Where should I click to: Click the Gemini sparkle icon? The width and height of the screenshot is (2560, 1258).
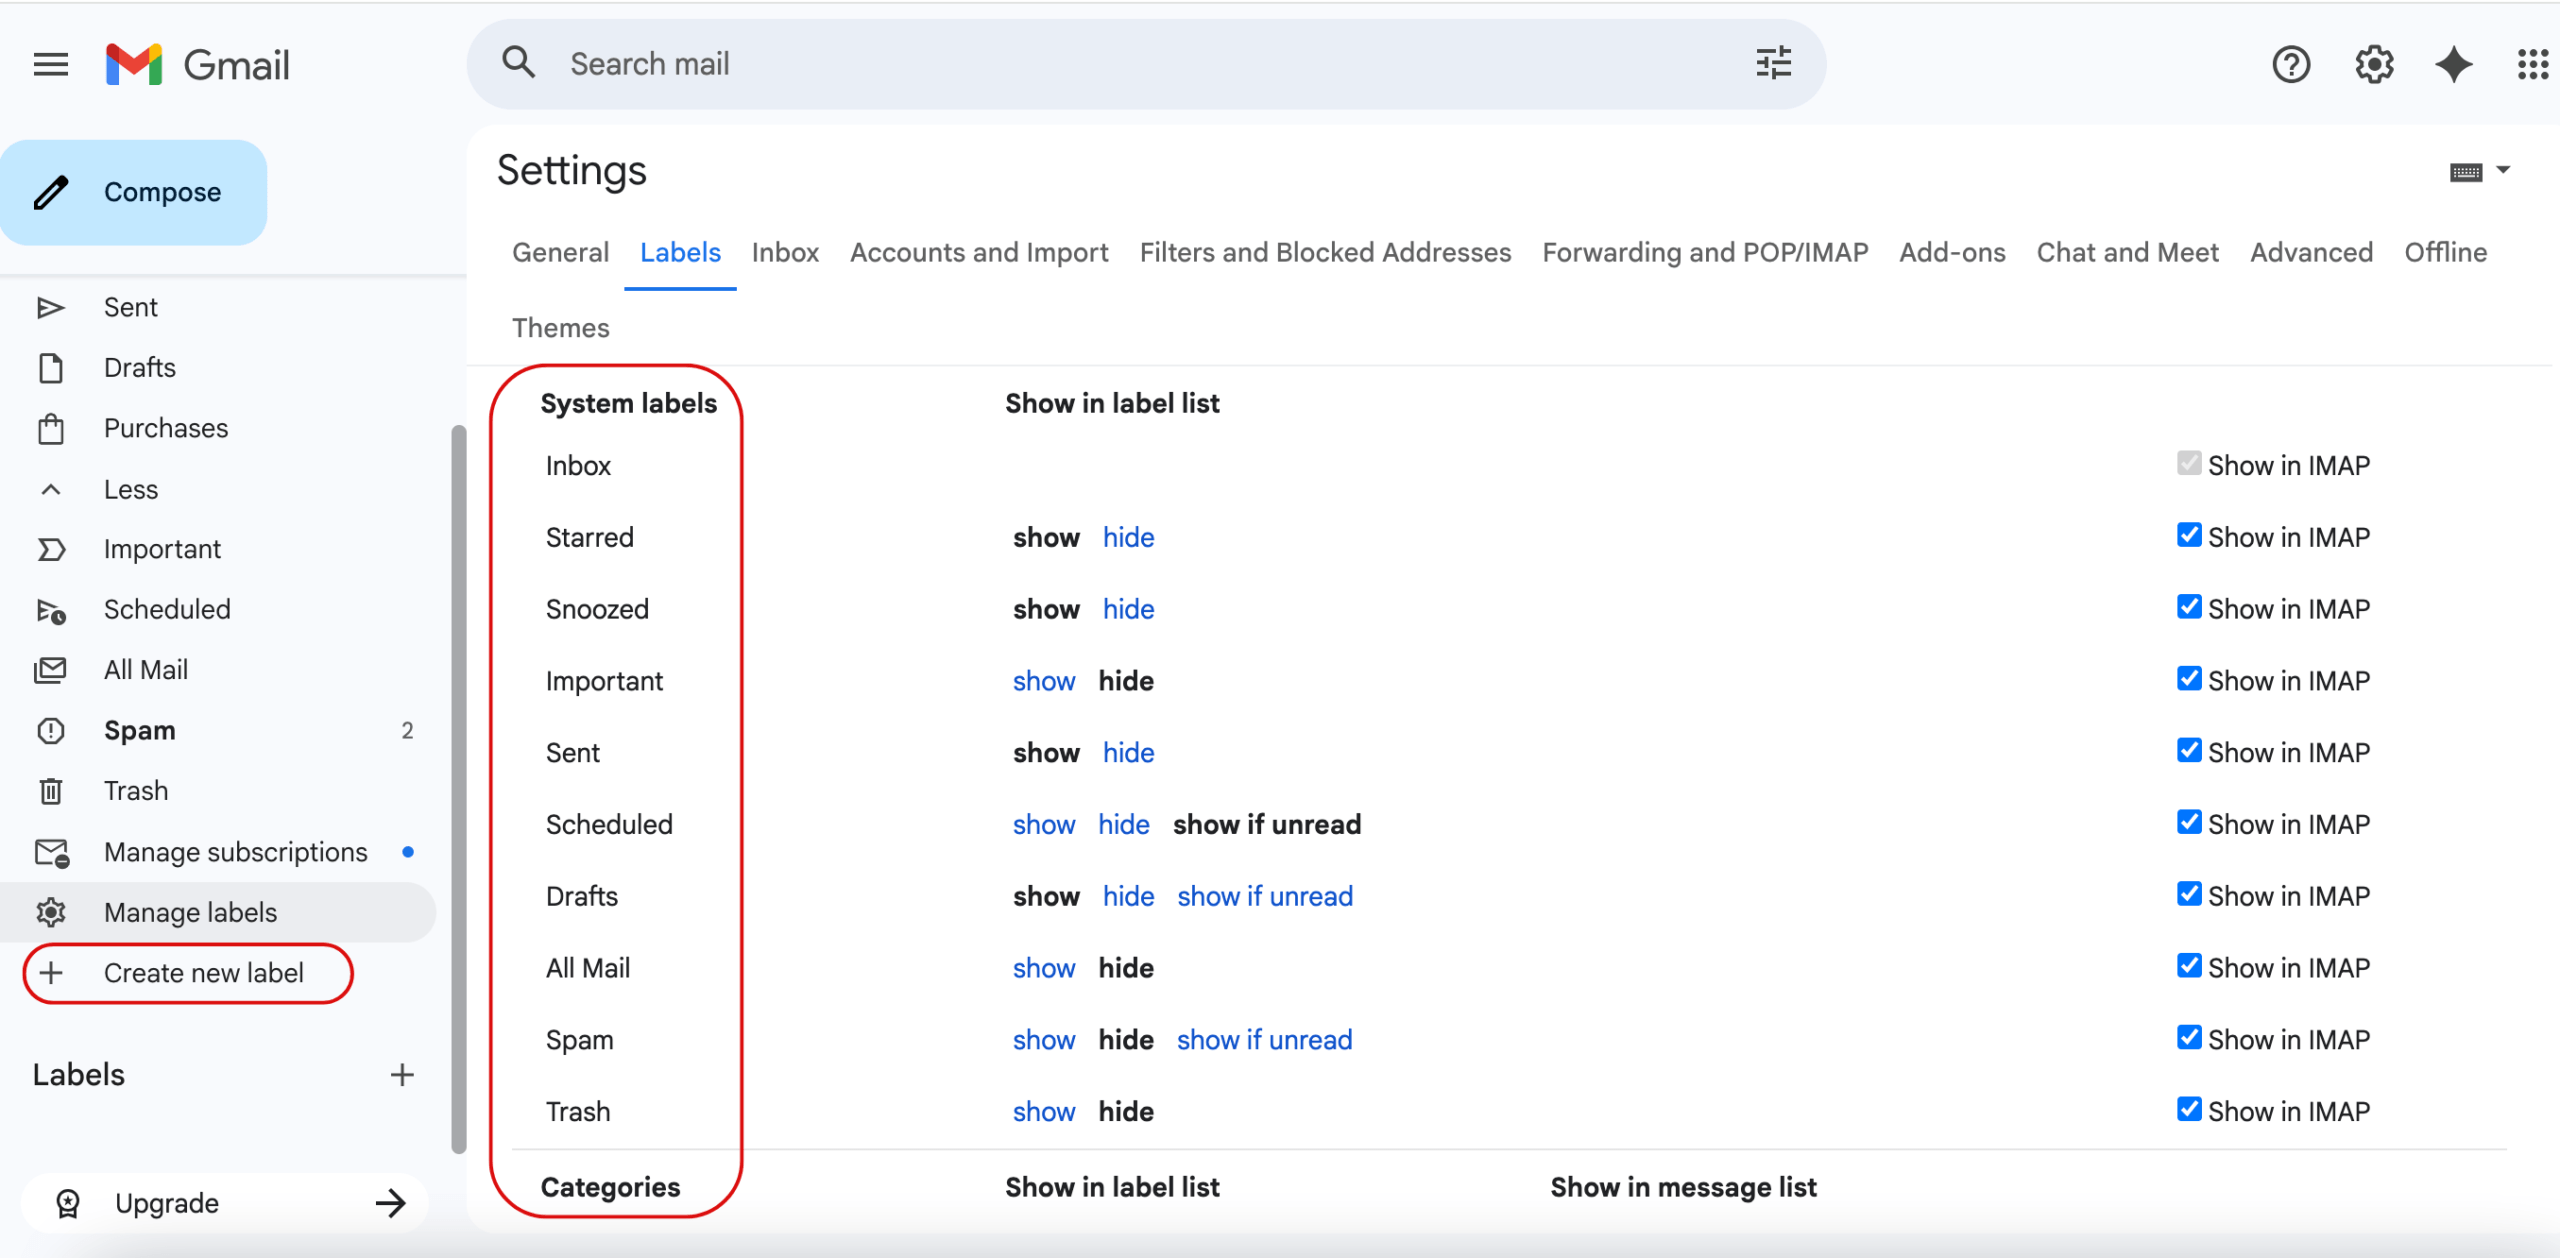click(2452, 64)
